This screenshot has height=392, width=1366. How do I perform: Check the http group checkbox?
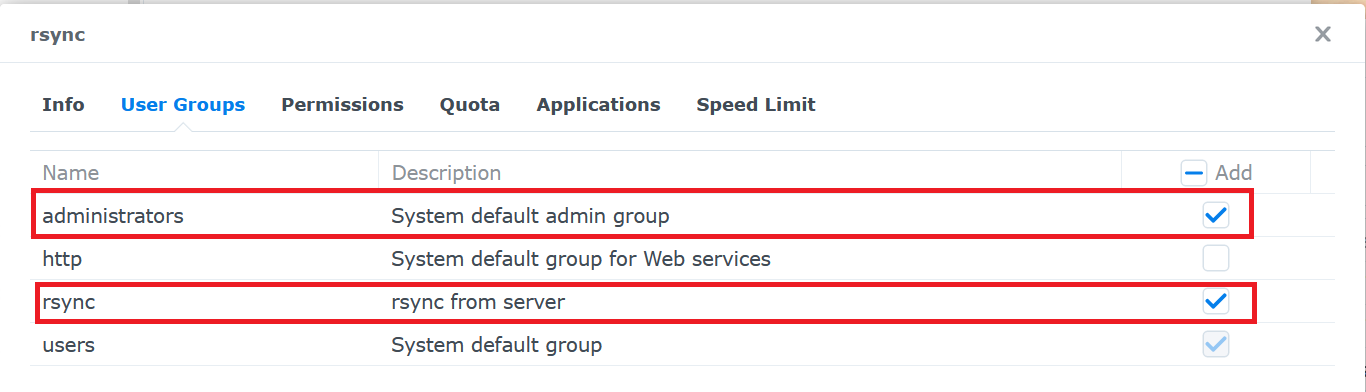pyautogui.click(x=1216, y=259)
